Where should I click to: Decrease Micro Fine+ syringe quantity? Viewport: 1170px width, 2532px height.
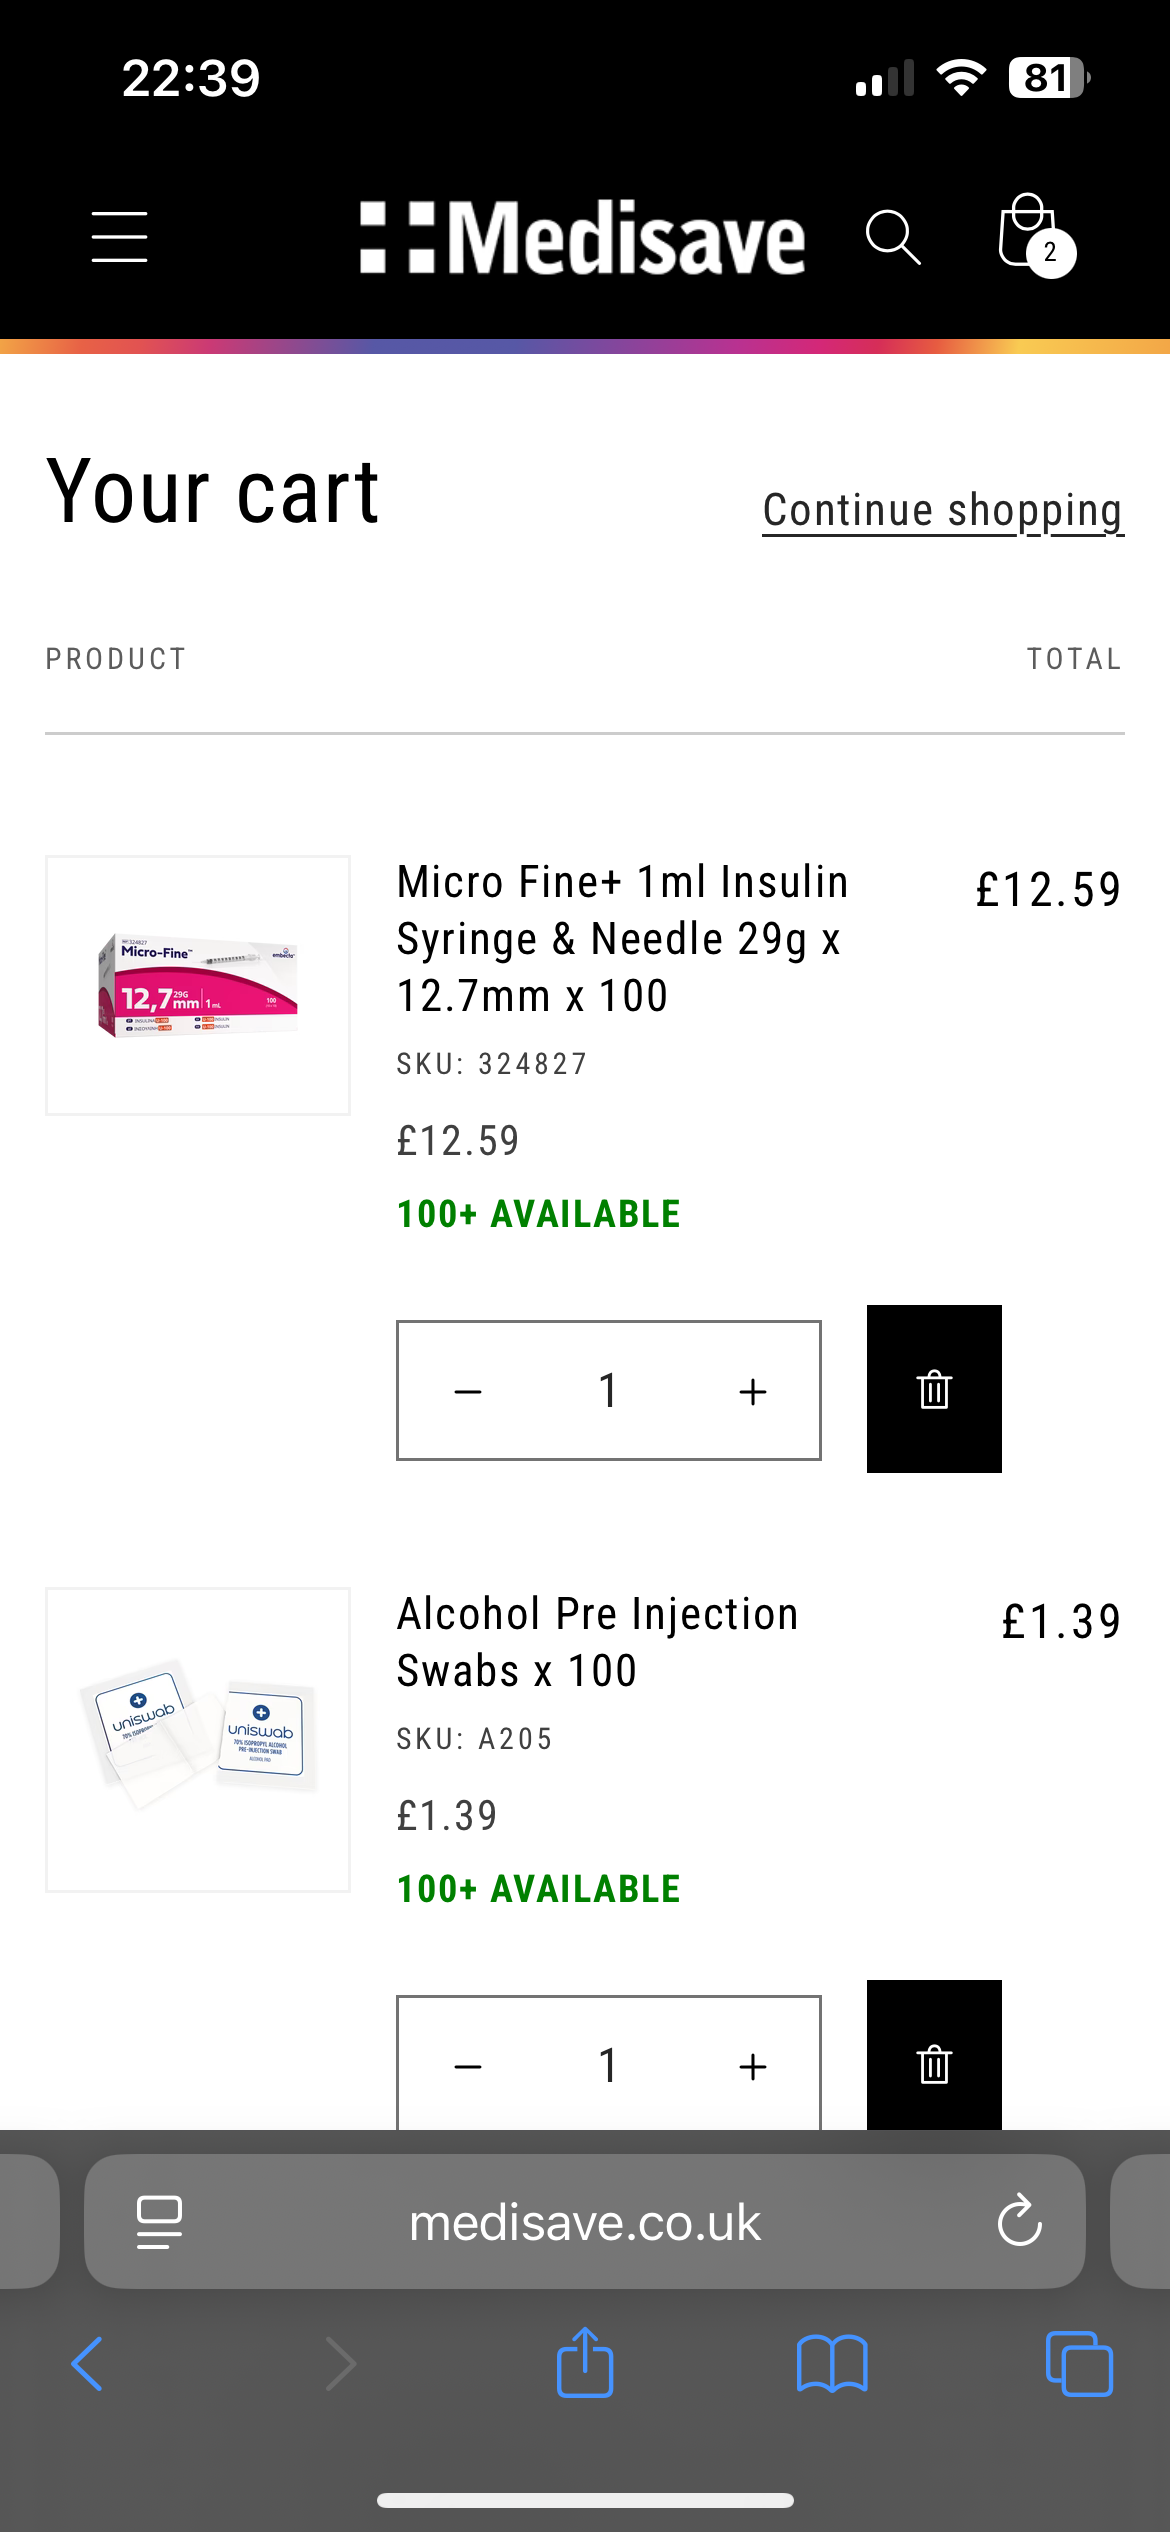click(x=468, y=1391)
